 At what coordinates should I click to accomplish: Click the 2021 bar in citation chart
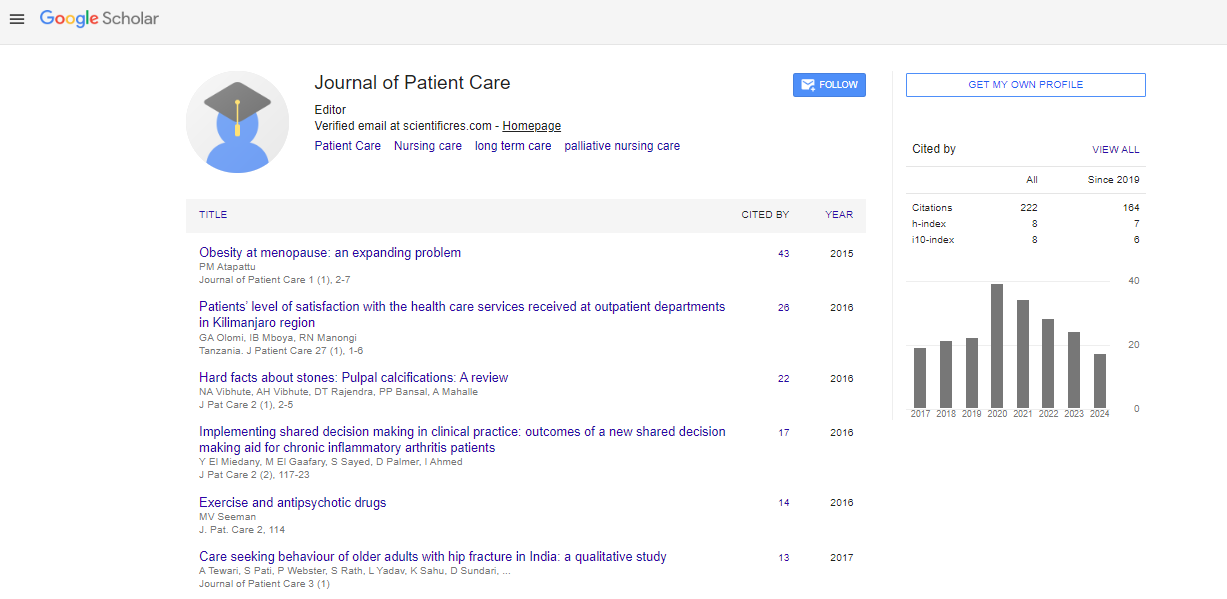tap(1023, 354)
